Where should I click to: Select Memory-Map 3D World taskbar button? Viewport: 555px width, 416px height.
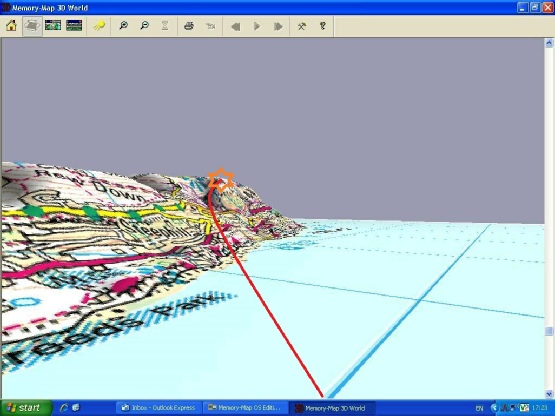(x=332, y=408)
